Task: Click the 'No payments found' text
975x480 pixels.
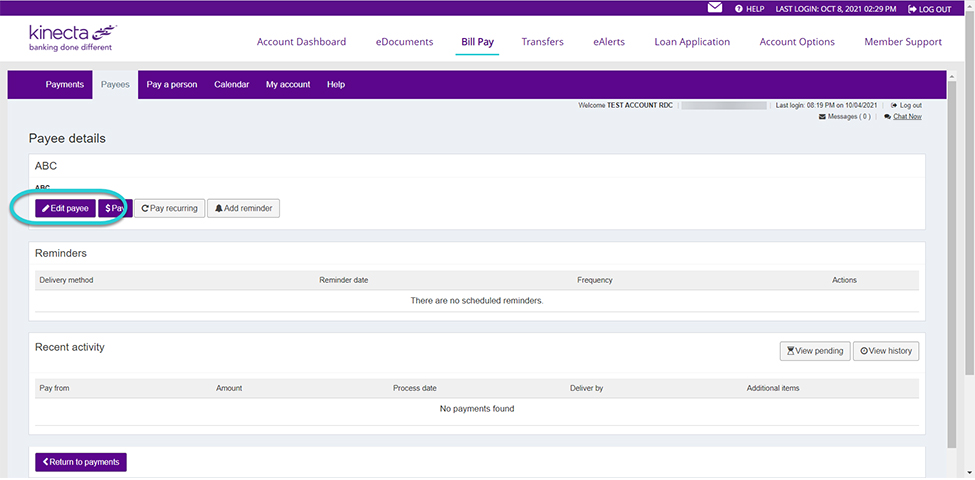Action: [477, 409]
